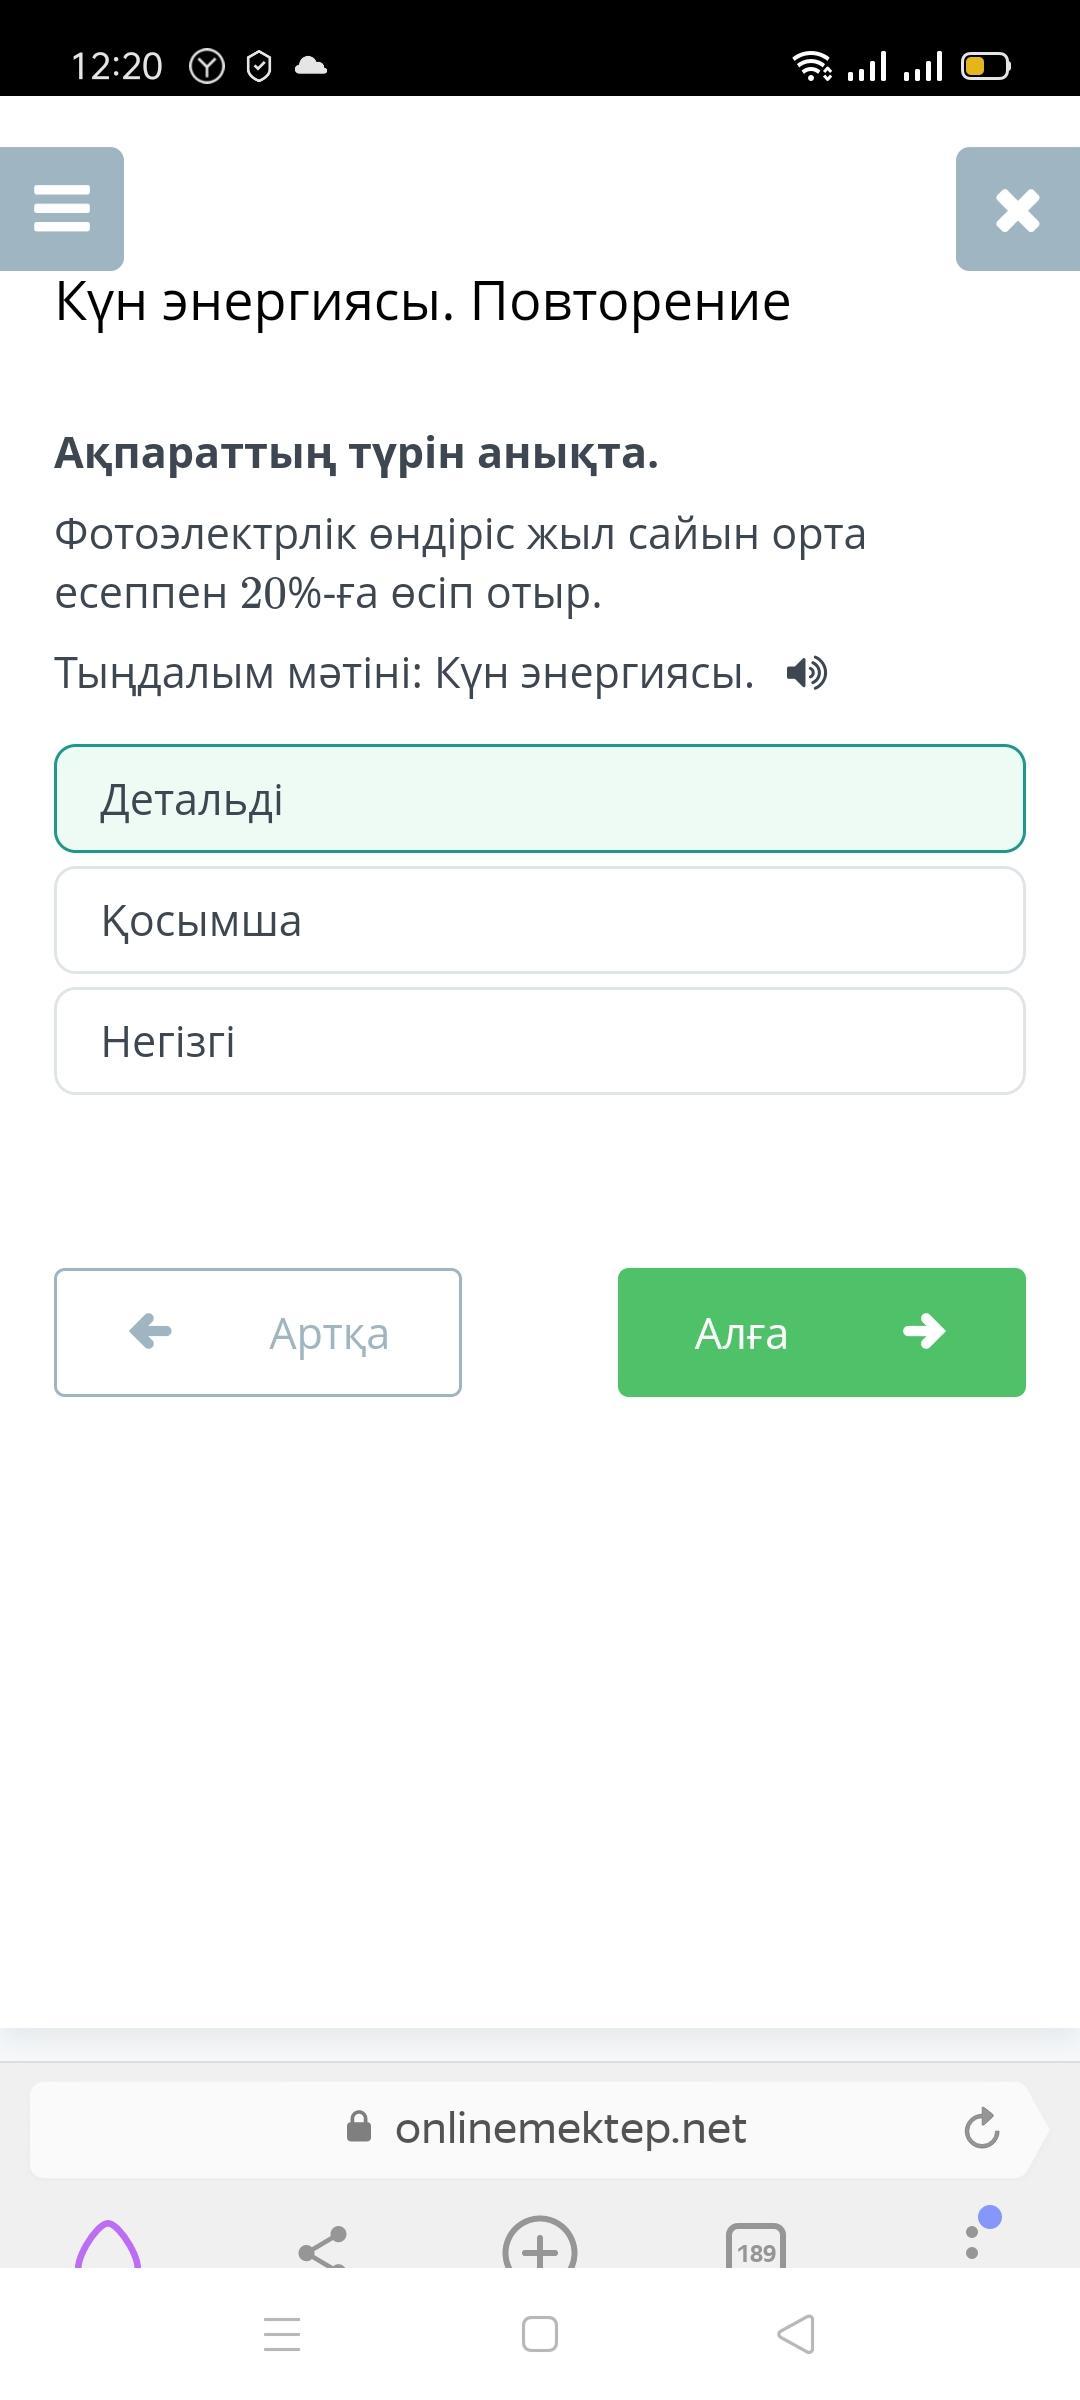Tap the Wi-Fi status icon

click(x=812, y=66)
